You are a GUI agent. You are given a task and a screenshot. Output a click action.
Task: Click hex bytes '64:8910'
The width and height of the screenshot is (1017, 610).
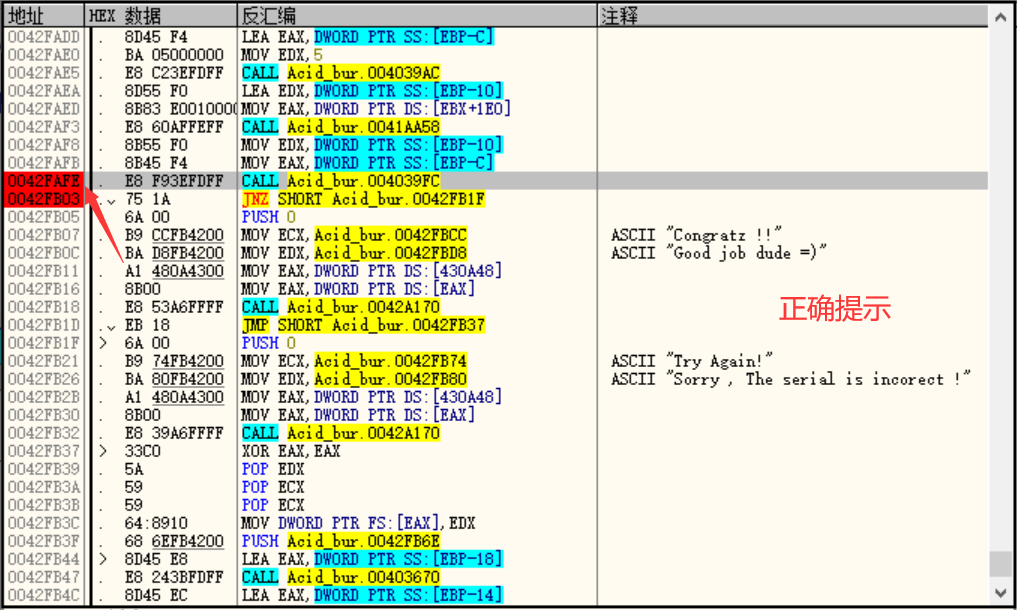pos(156,523)
